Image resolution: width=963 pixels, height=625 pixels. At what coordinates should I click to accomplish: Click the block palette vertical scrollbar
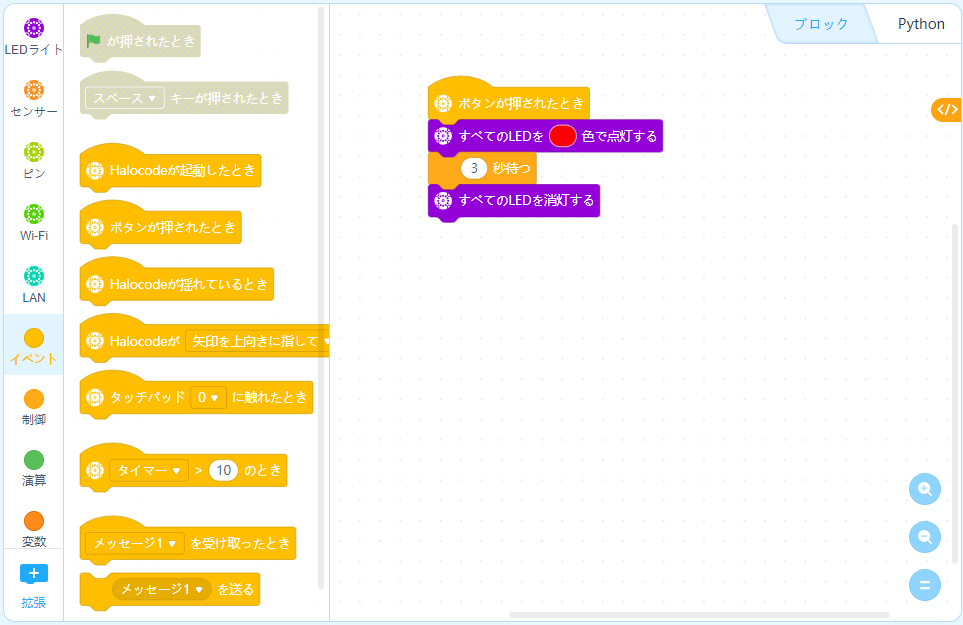pos(321,298)
